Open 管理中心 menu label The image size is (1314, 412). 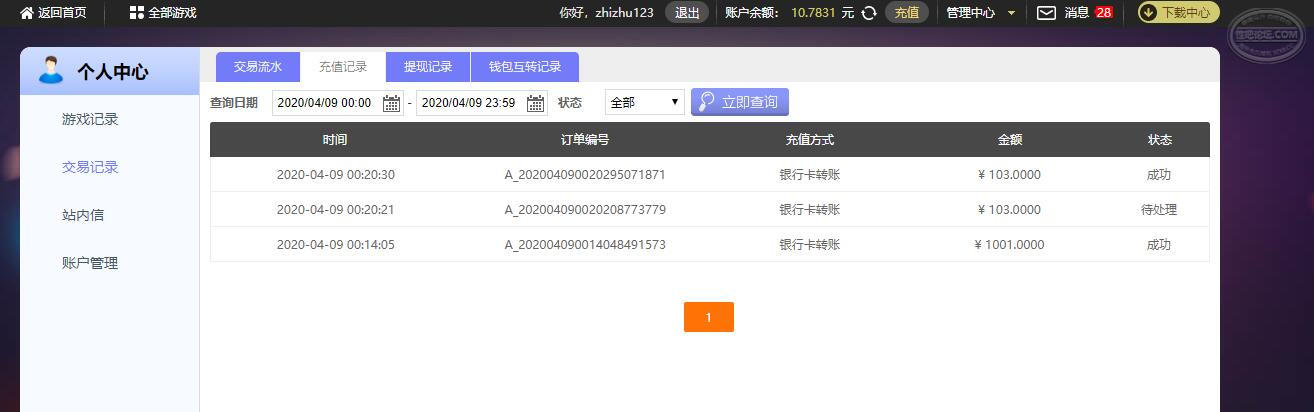[x=971, y=13]
